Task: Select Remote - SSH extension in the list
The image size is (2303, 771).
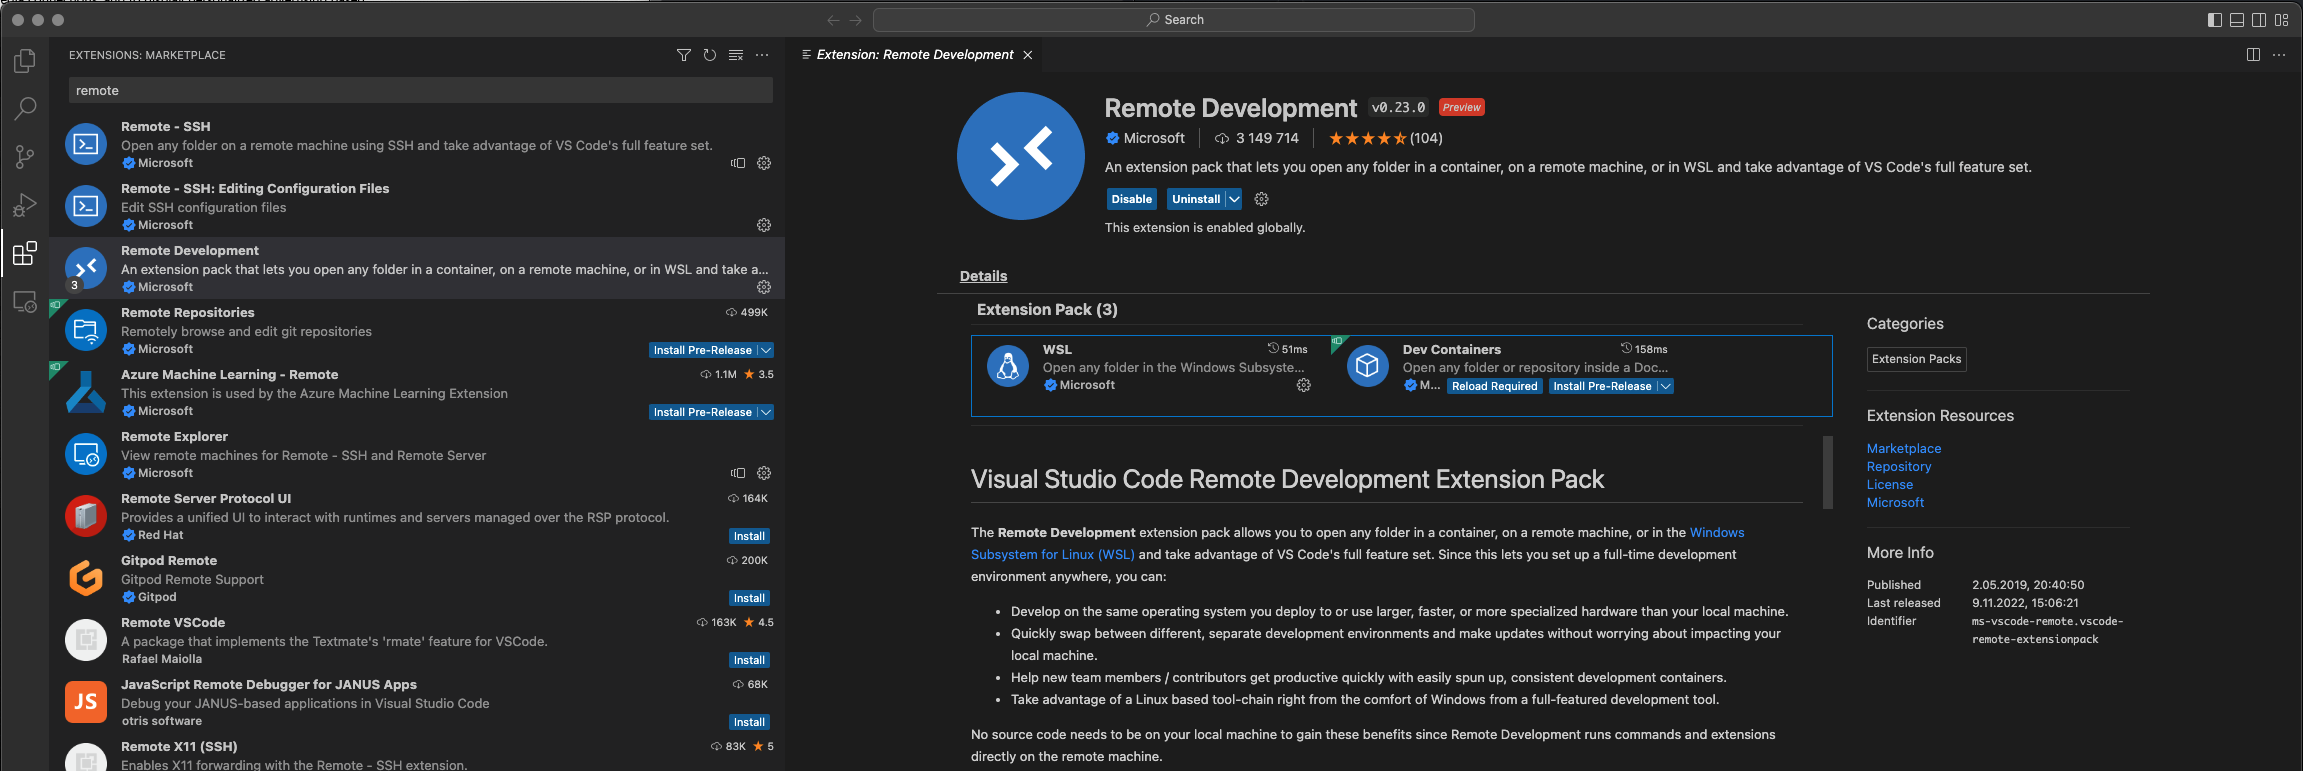Action: (417, 144)
